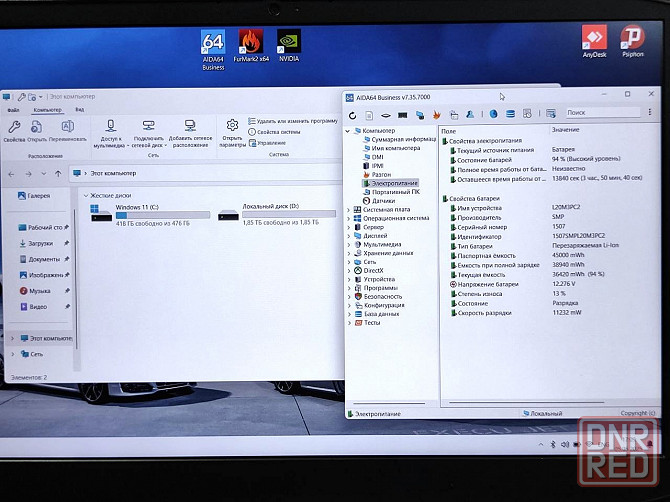
Task: Select Локальный диск (D:) drive
Action: [x=276, y=214]
